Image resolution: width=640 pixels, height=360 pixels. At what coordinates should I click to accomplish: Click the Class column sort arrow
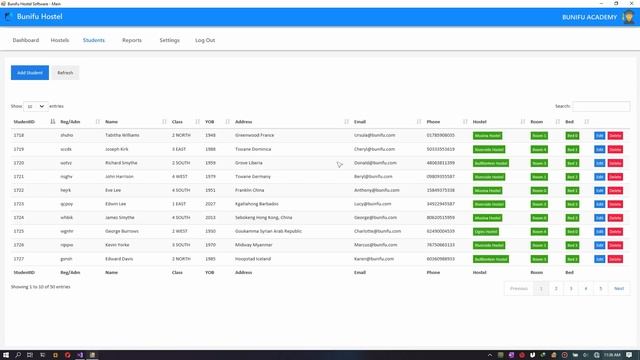[x=198, y=122]
